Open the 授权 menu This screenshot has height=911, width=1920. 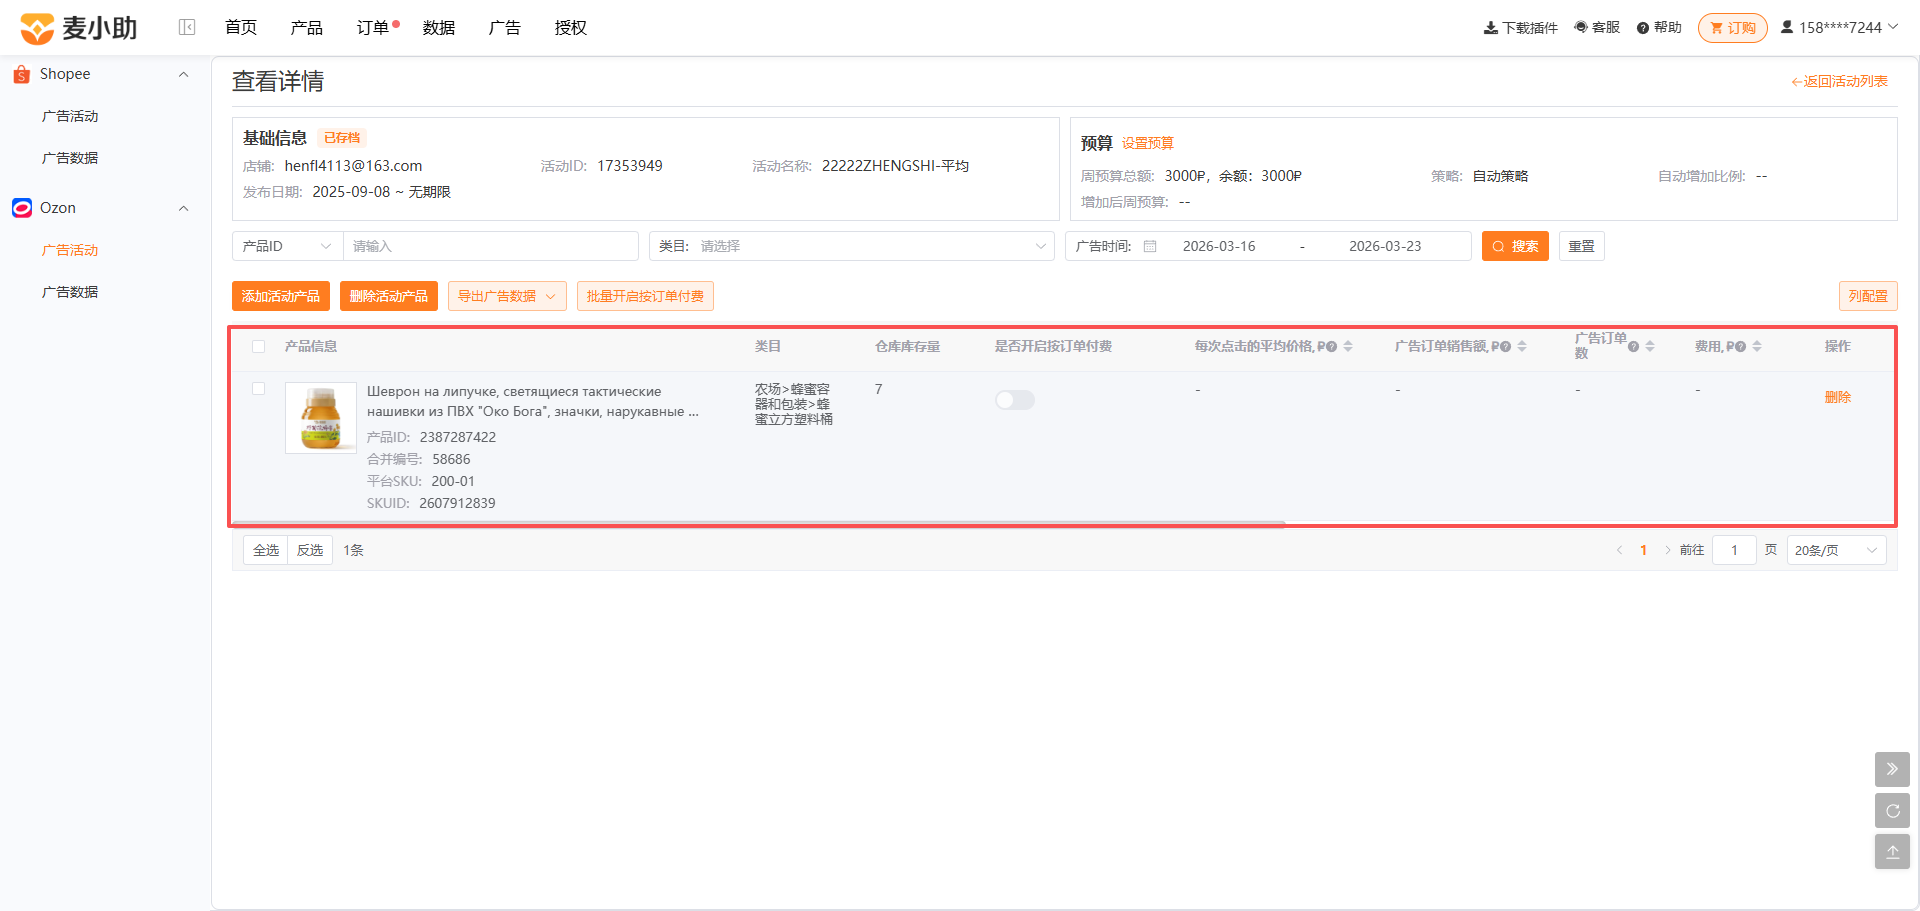point(571,28)
